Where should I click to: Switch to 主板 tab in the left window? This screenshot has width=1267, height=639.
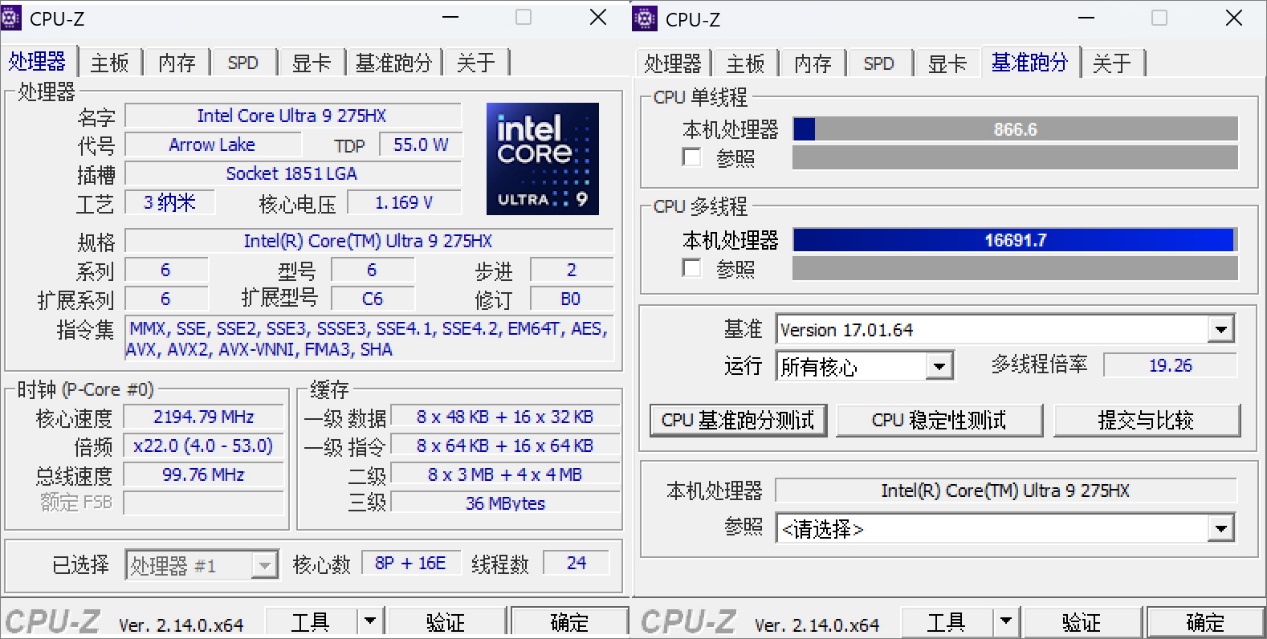pyautogui.click(x=110, y=63)
